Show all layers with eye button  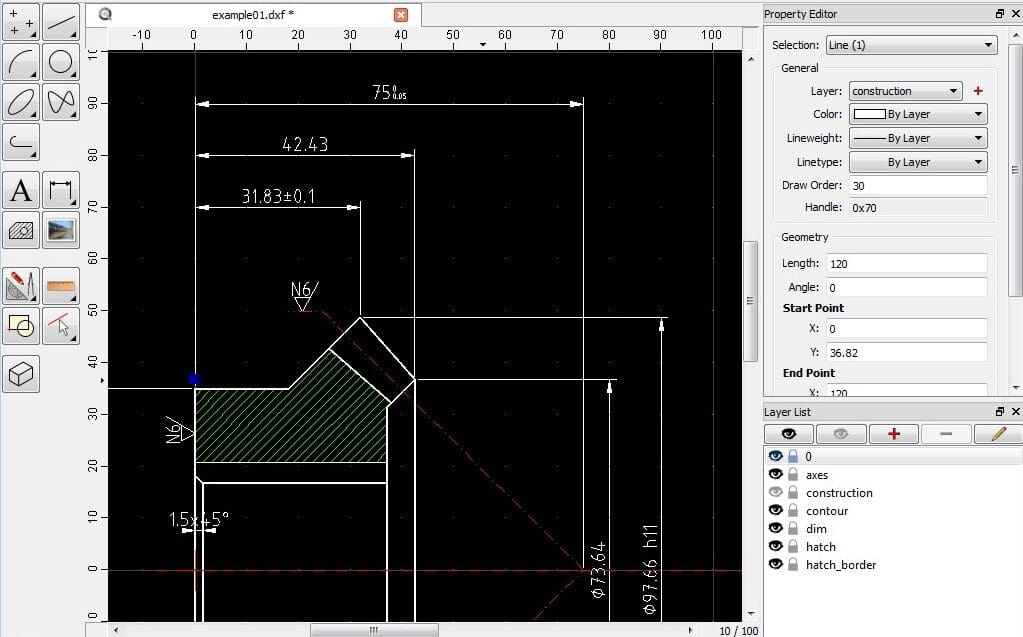789,434
